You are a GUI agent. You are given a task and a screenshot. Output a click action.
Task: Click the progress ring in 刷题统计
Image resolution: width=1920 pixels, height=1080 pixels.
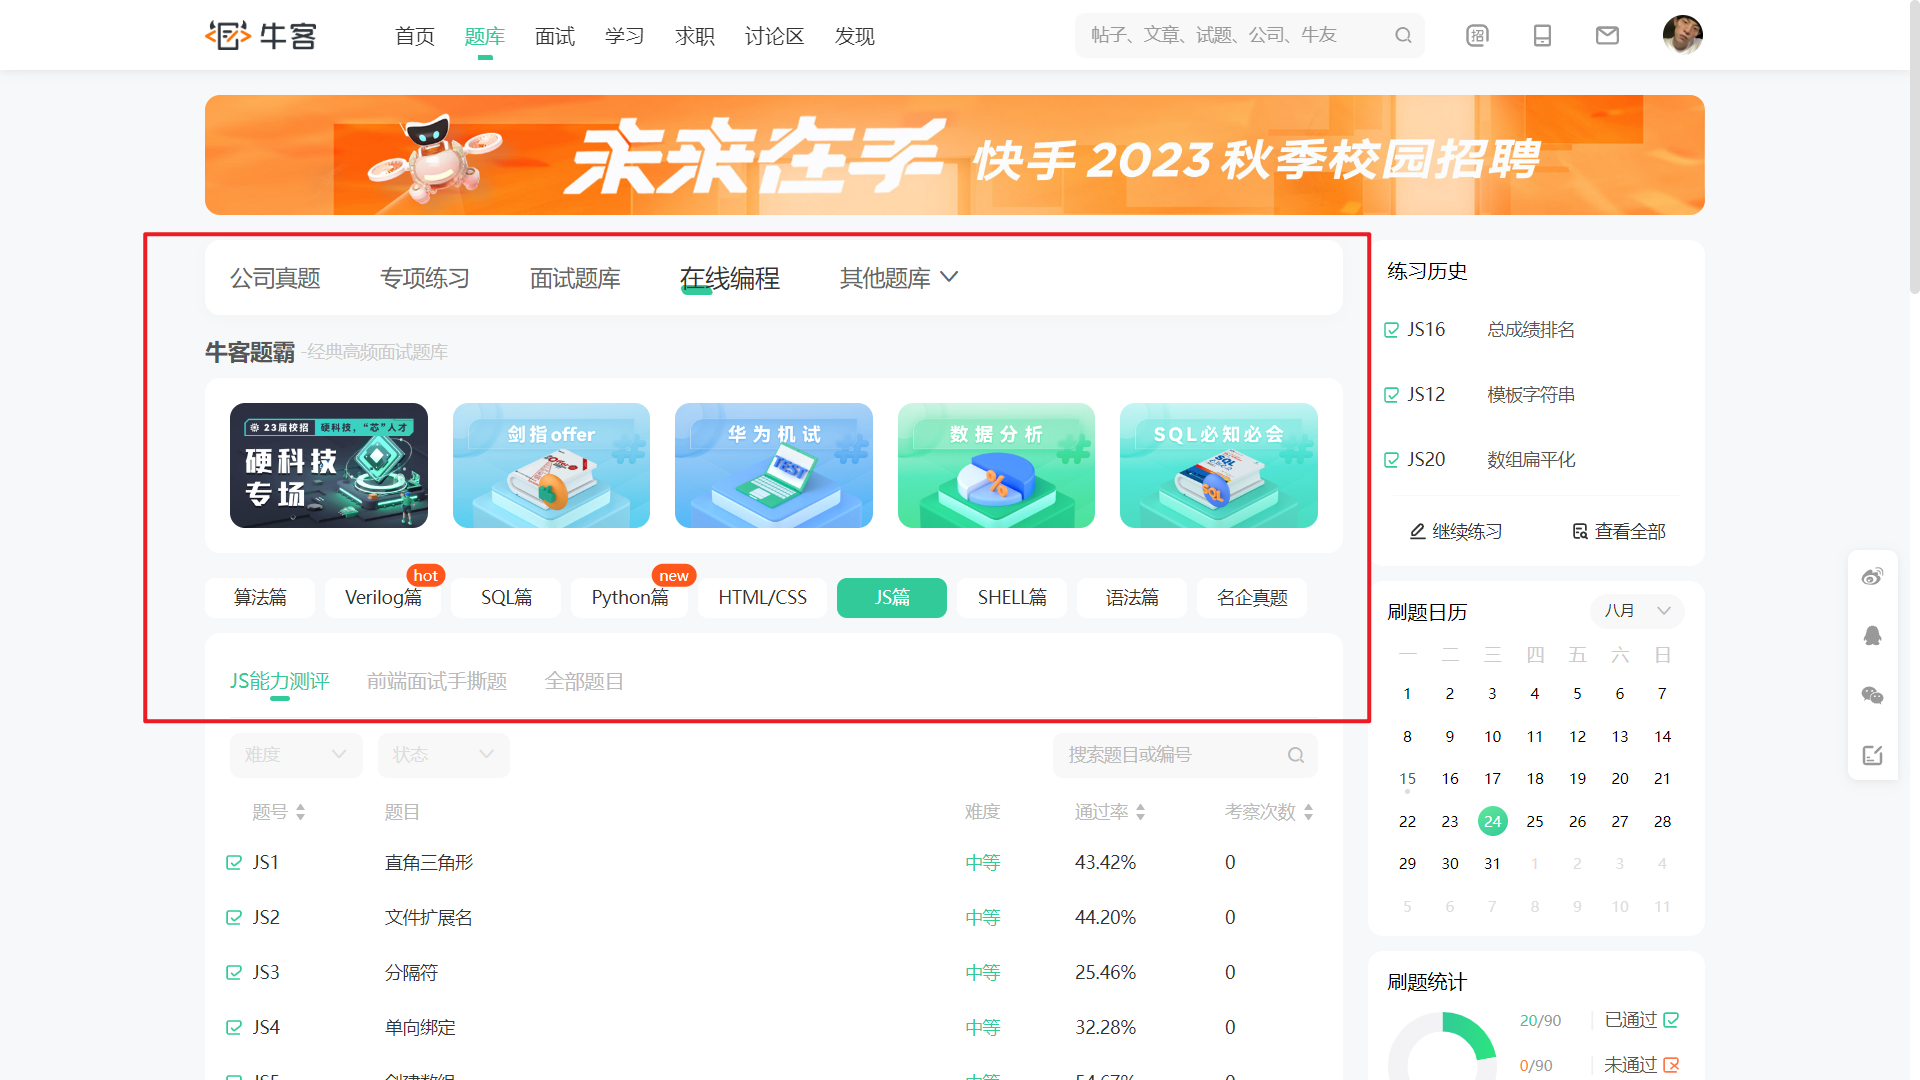(1448, 1047)
